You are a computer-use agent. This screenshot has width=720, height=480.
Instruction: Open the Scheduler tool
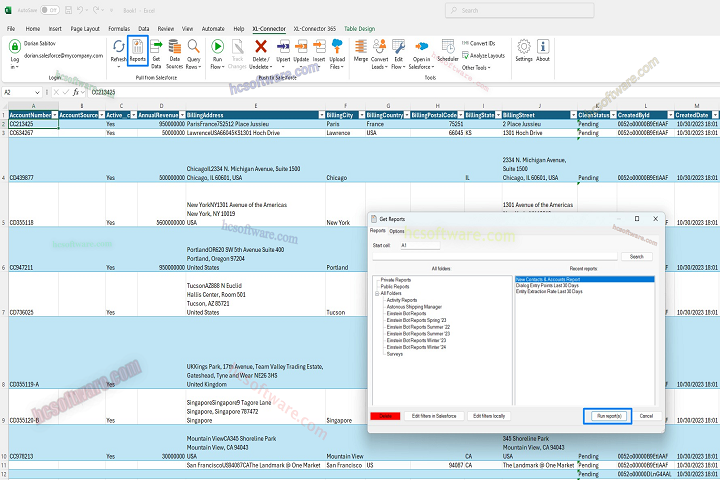[447, 50]
